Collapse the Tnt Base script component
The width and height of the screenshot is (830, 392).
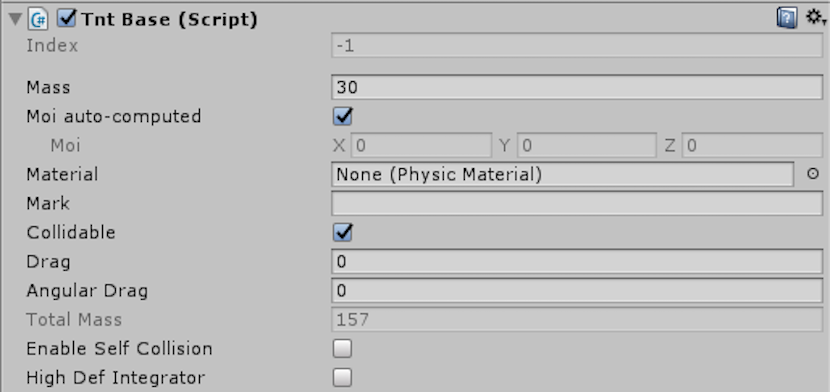click(x=15, y=20)
